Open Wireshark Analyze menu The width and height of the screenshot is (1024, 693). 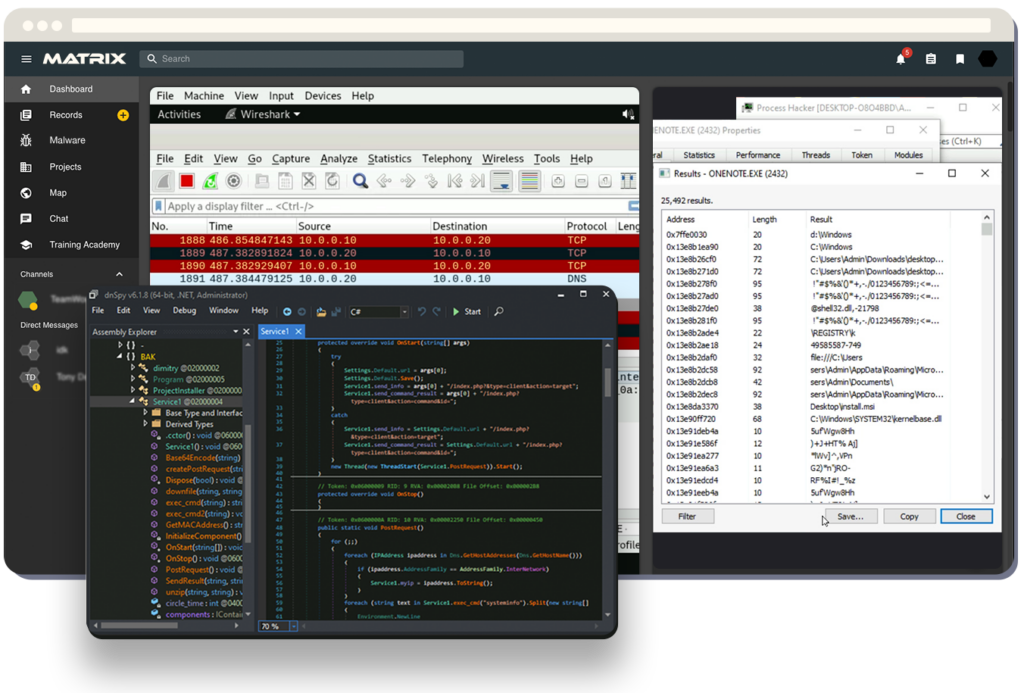tap(338, 159)
